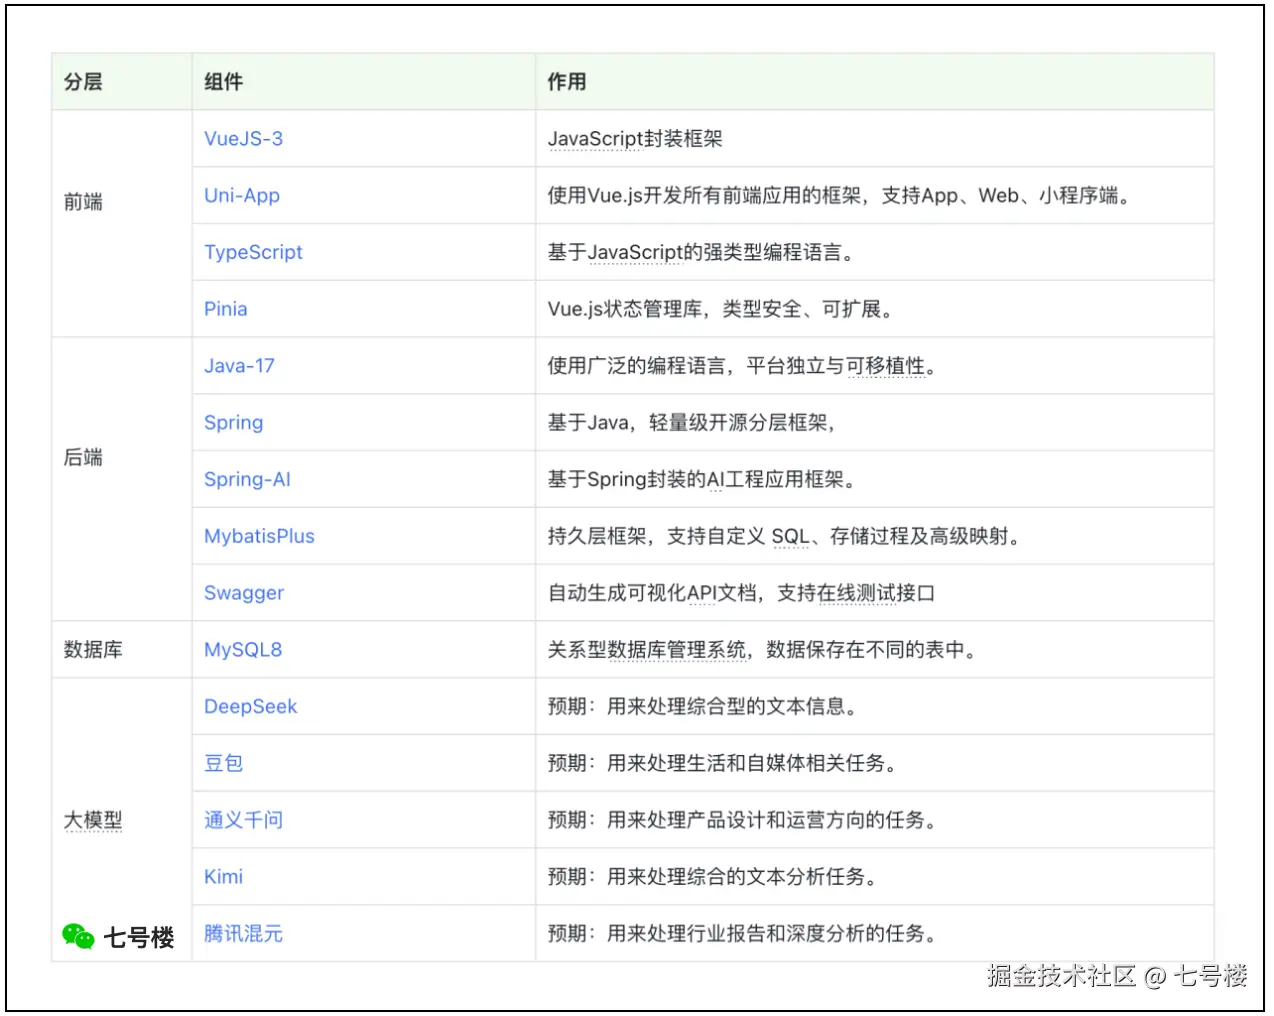Click 用来处理生活和自媒体相关任务 text
1274x1016 pixels.
tap(752, 763)
